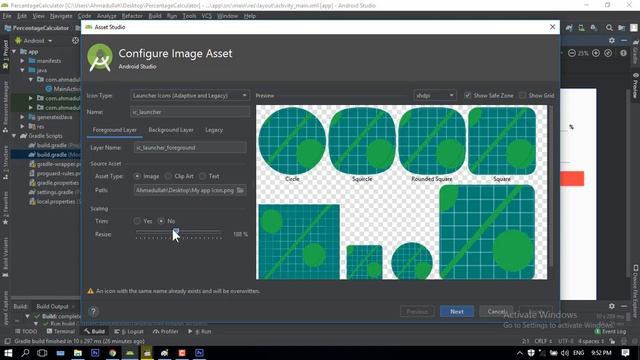
Task: Set Trim to No
Action: click(x=161, y=221)
